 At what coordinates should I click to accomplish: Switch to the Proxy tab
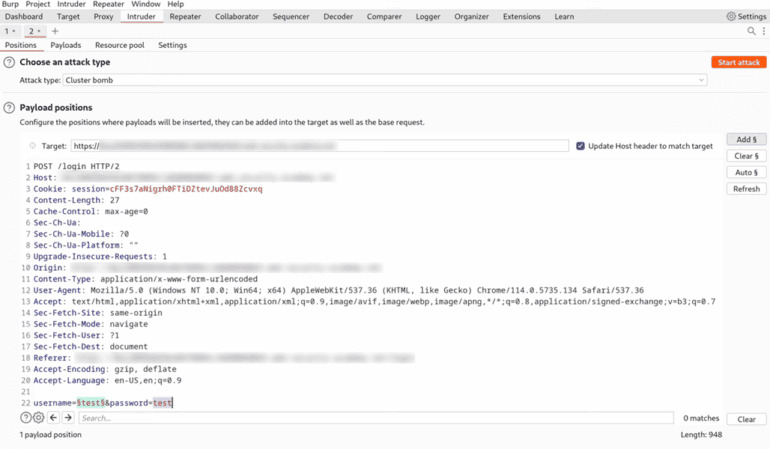click(103, 16)
